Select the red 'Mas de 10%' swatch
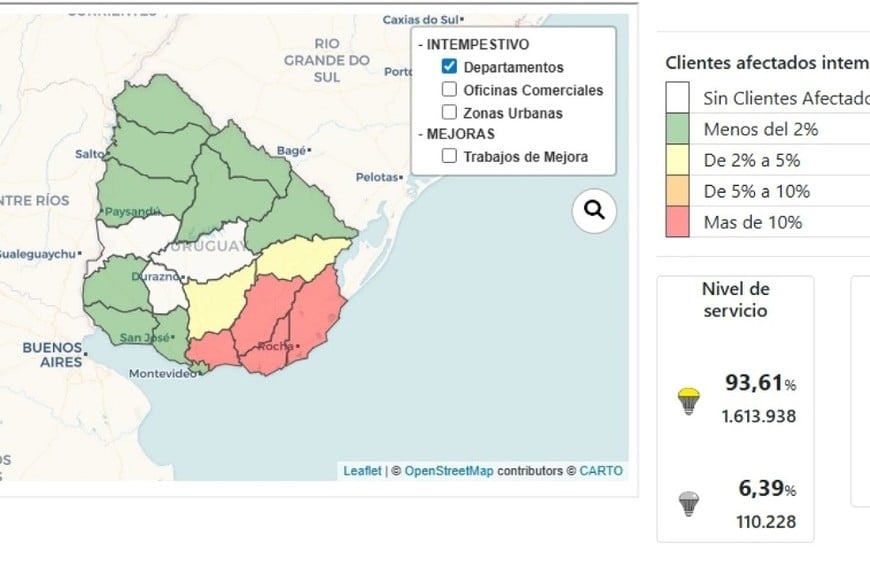 [x=676, y=222]
